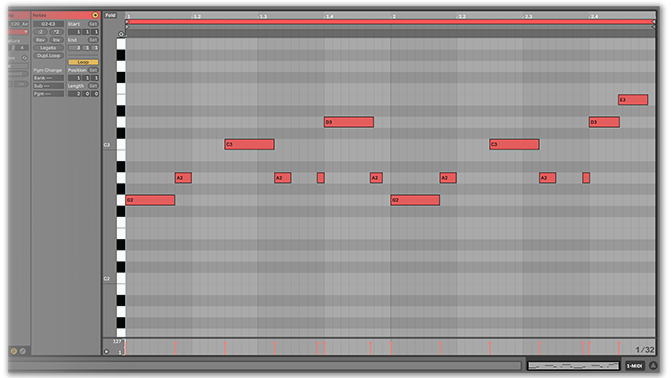Click the loop end marker at right edge
672x378 pixels.
tap(653, 21)
